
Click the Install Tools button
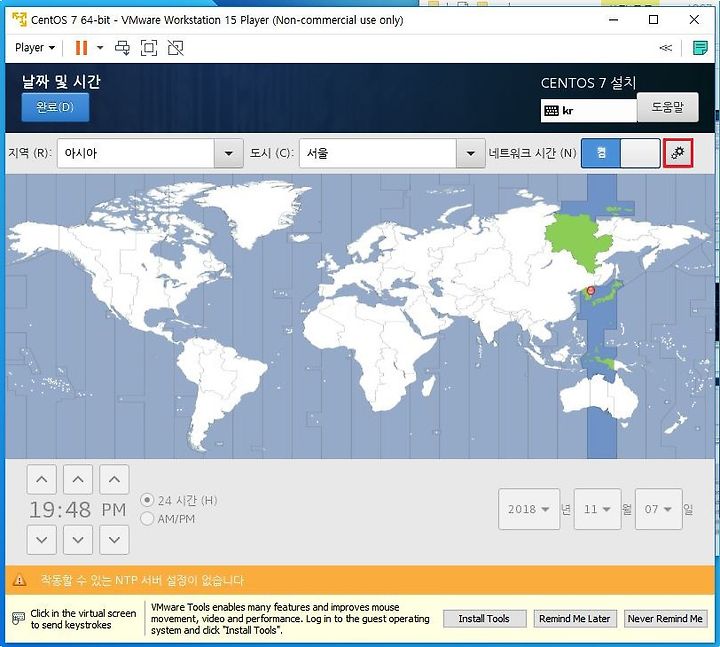(x=484, y=619)
